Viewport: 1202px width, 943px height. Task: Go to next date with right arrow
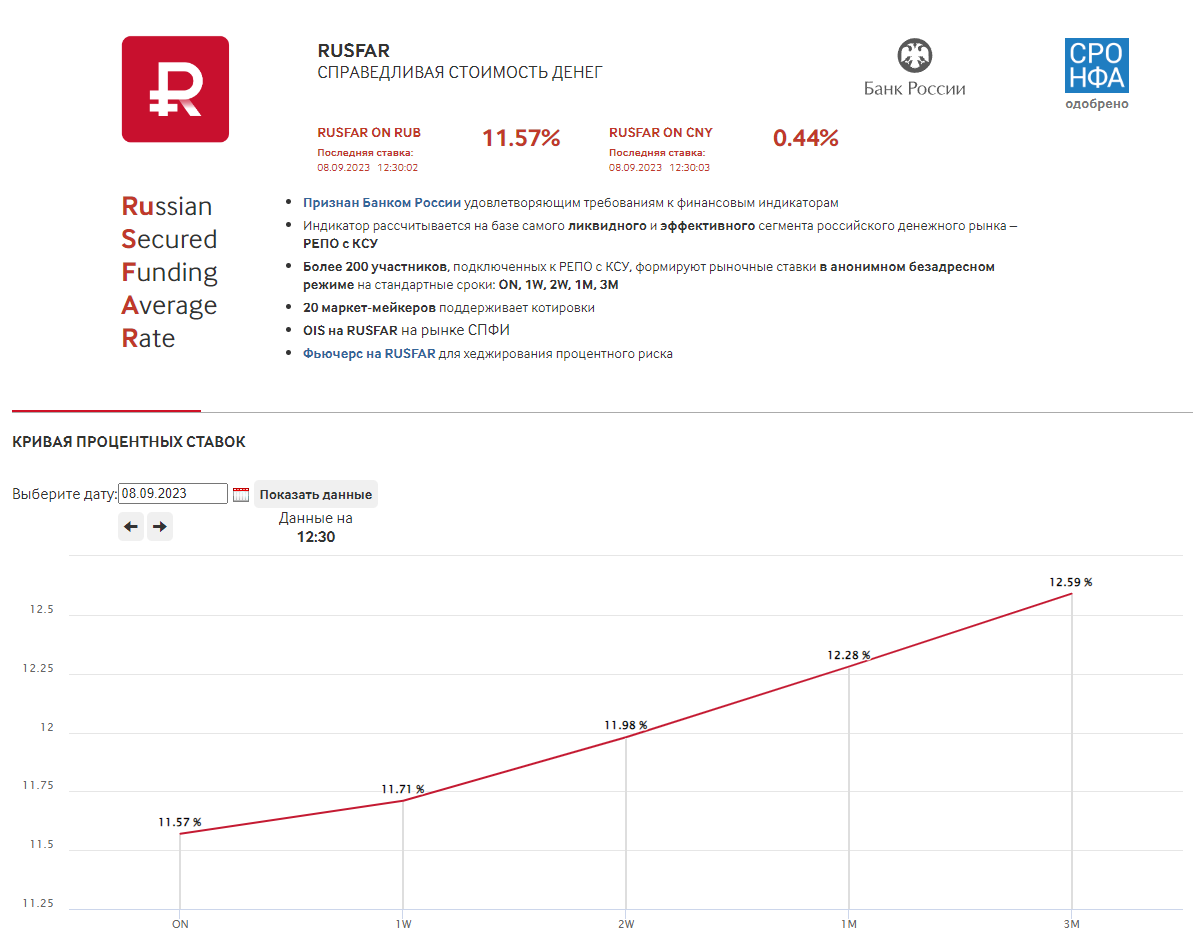(x=160, y=526)
